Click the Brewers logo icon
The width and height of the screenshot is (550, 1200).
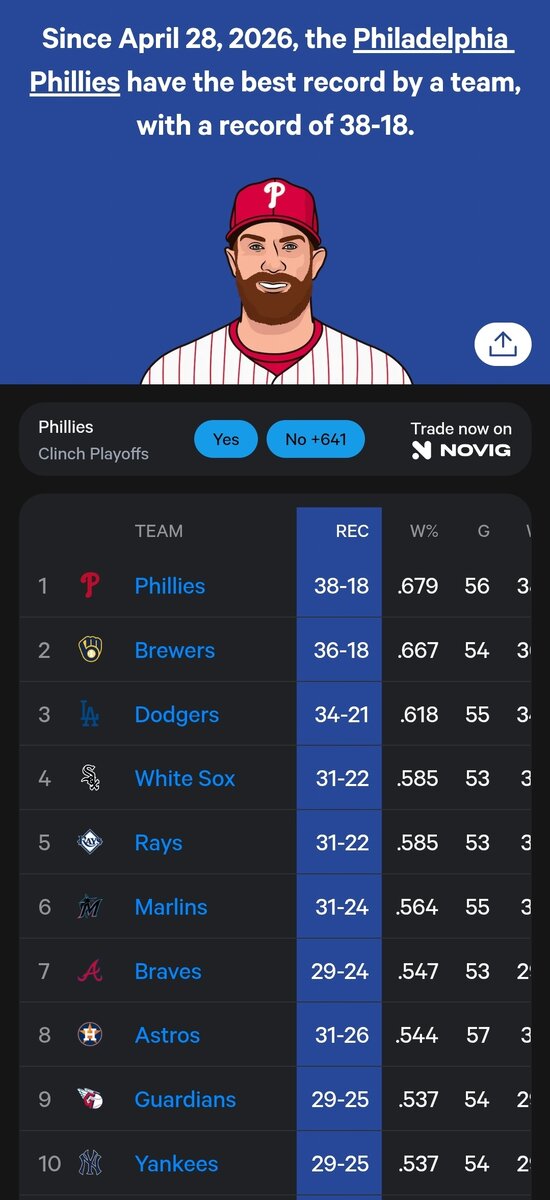(x=90, y=650)
